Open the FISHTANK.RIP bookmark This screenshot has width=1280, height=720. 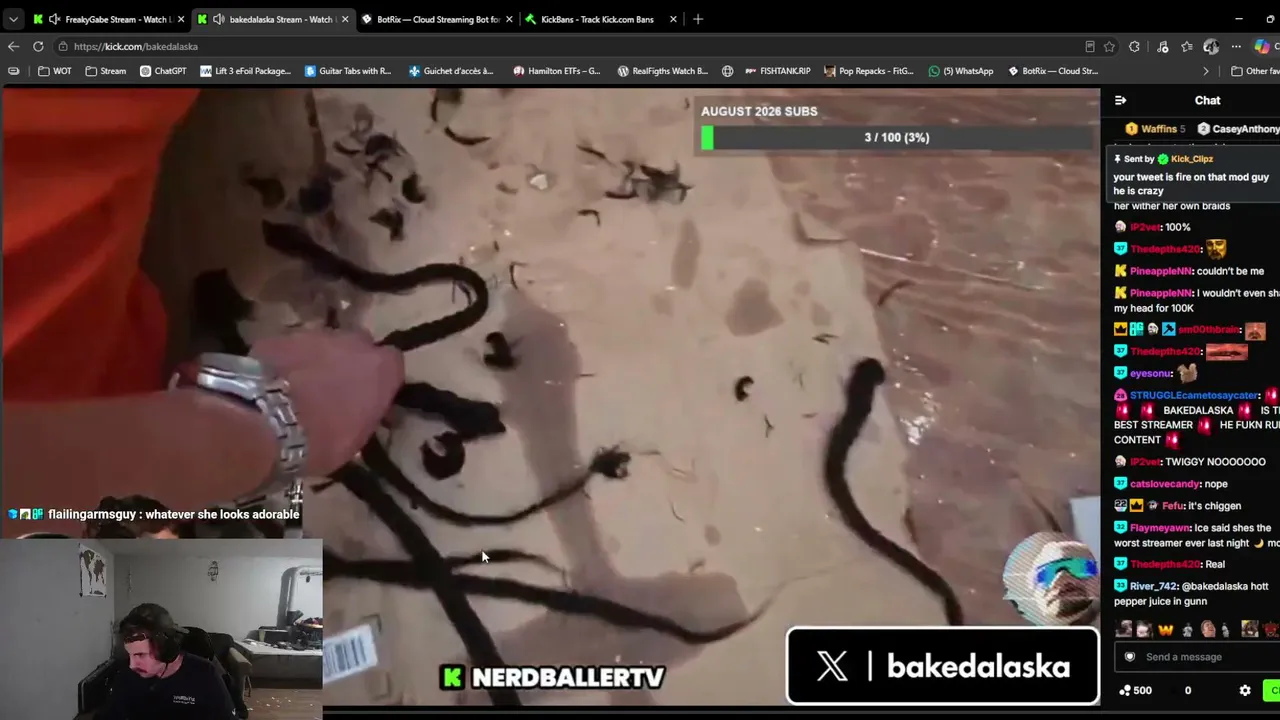777,71
